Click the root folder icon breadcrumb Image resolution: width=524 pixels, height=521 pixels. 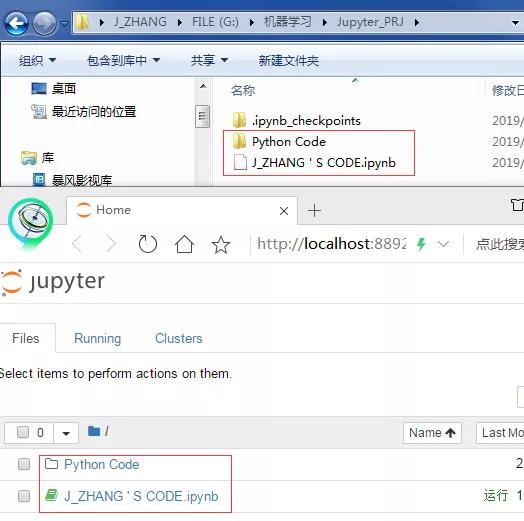pos(94,431)
